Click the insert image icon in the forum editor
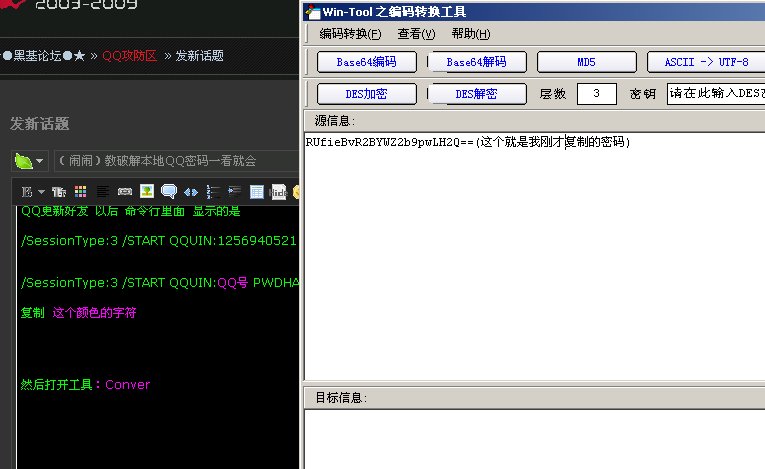Screen dimensions: 765x469 [147, 191]
